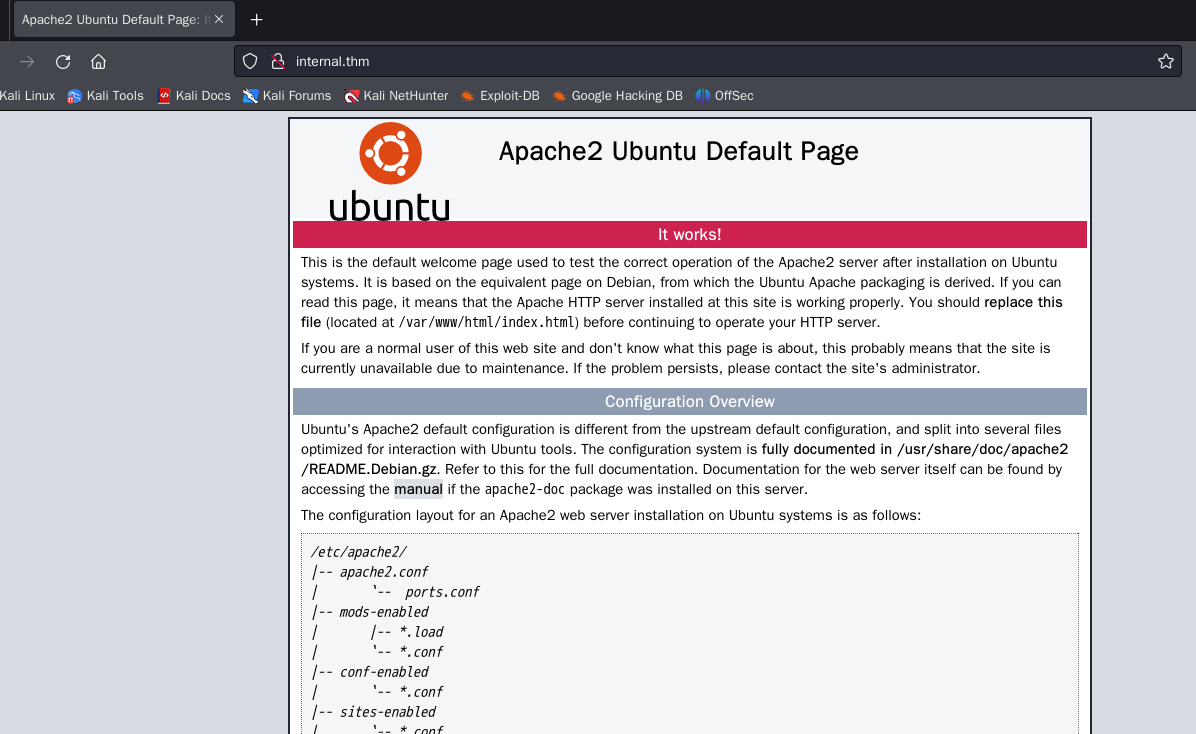
Task: Open Kali Docs bookmark
Action: tap(194, 96)
